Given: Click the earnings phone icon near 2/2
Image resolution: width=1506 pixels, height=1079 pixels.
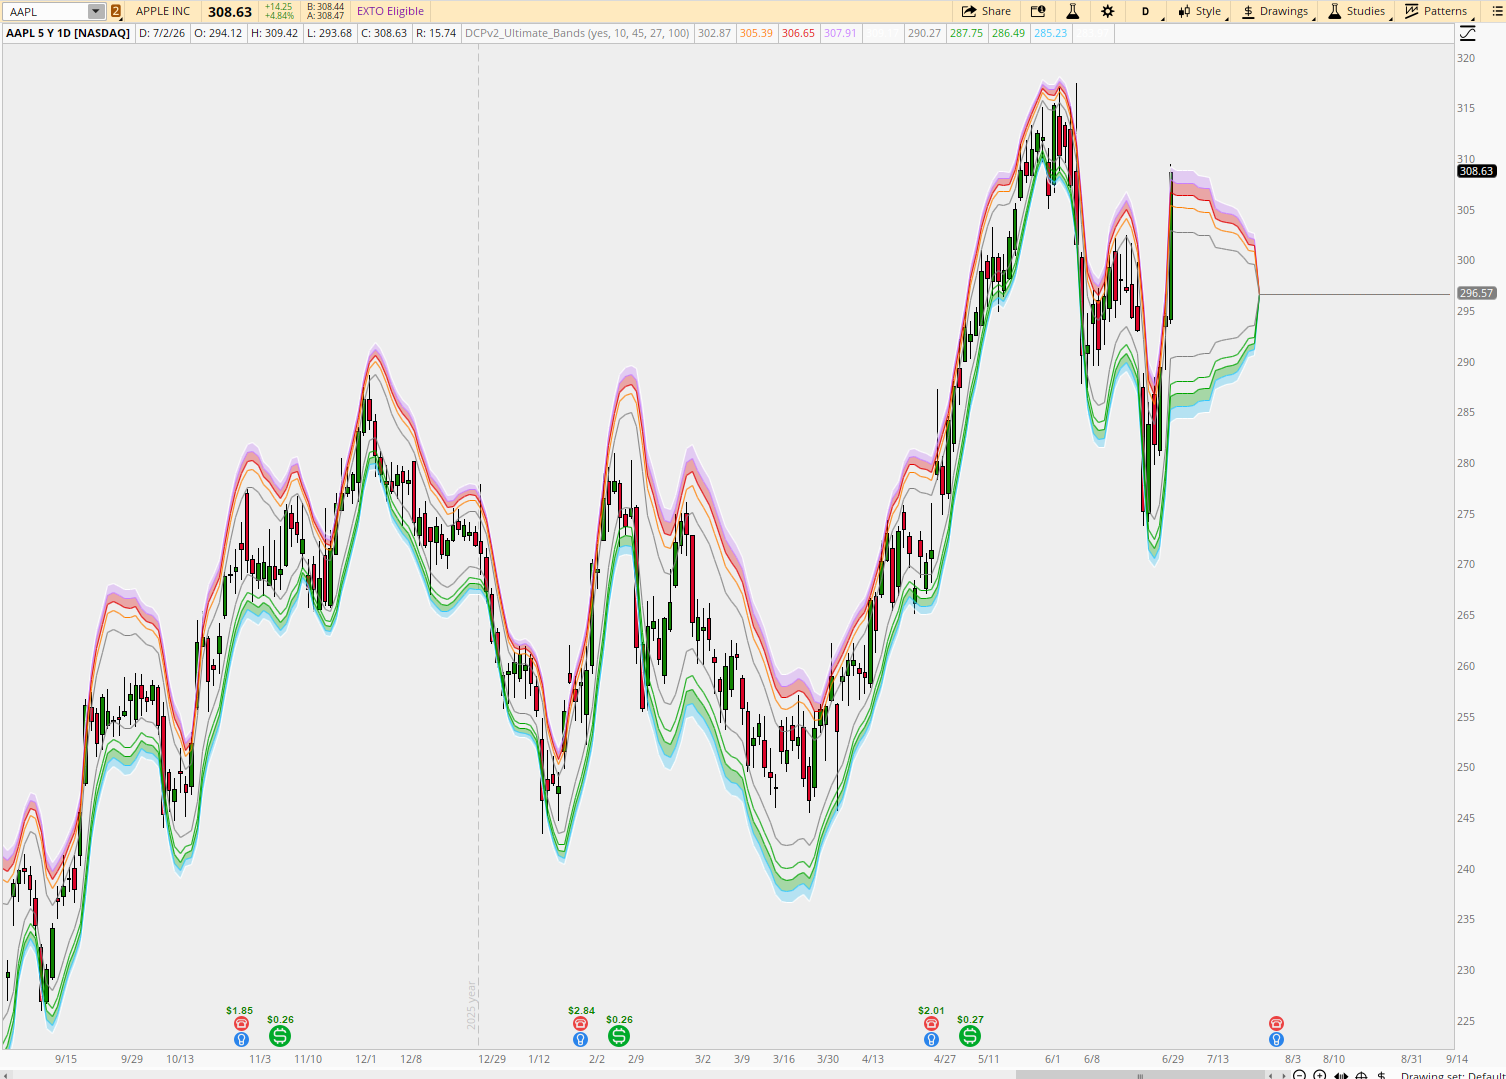Looking at the screenshot, I should pyautogui.click(x=580, y=1023).
